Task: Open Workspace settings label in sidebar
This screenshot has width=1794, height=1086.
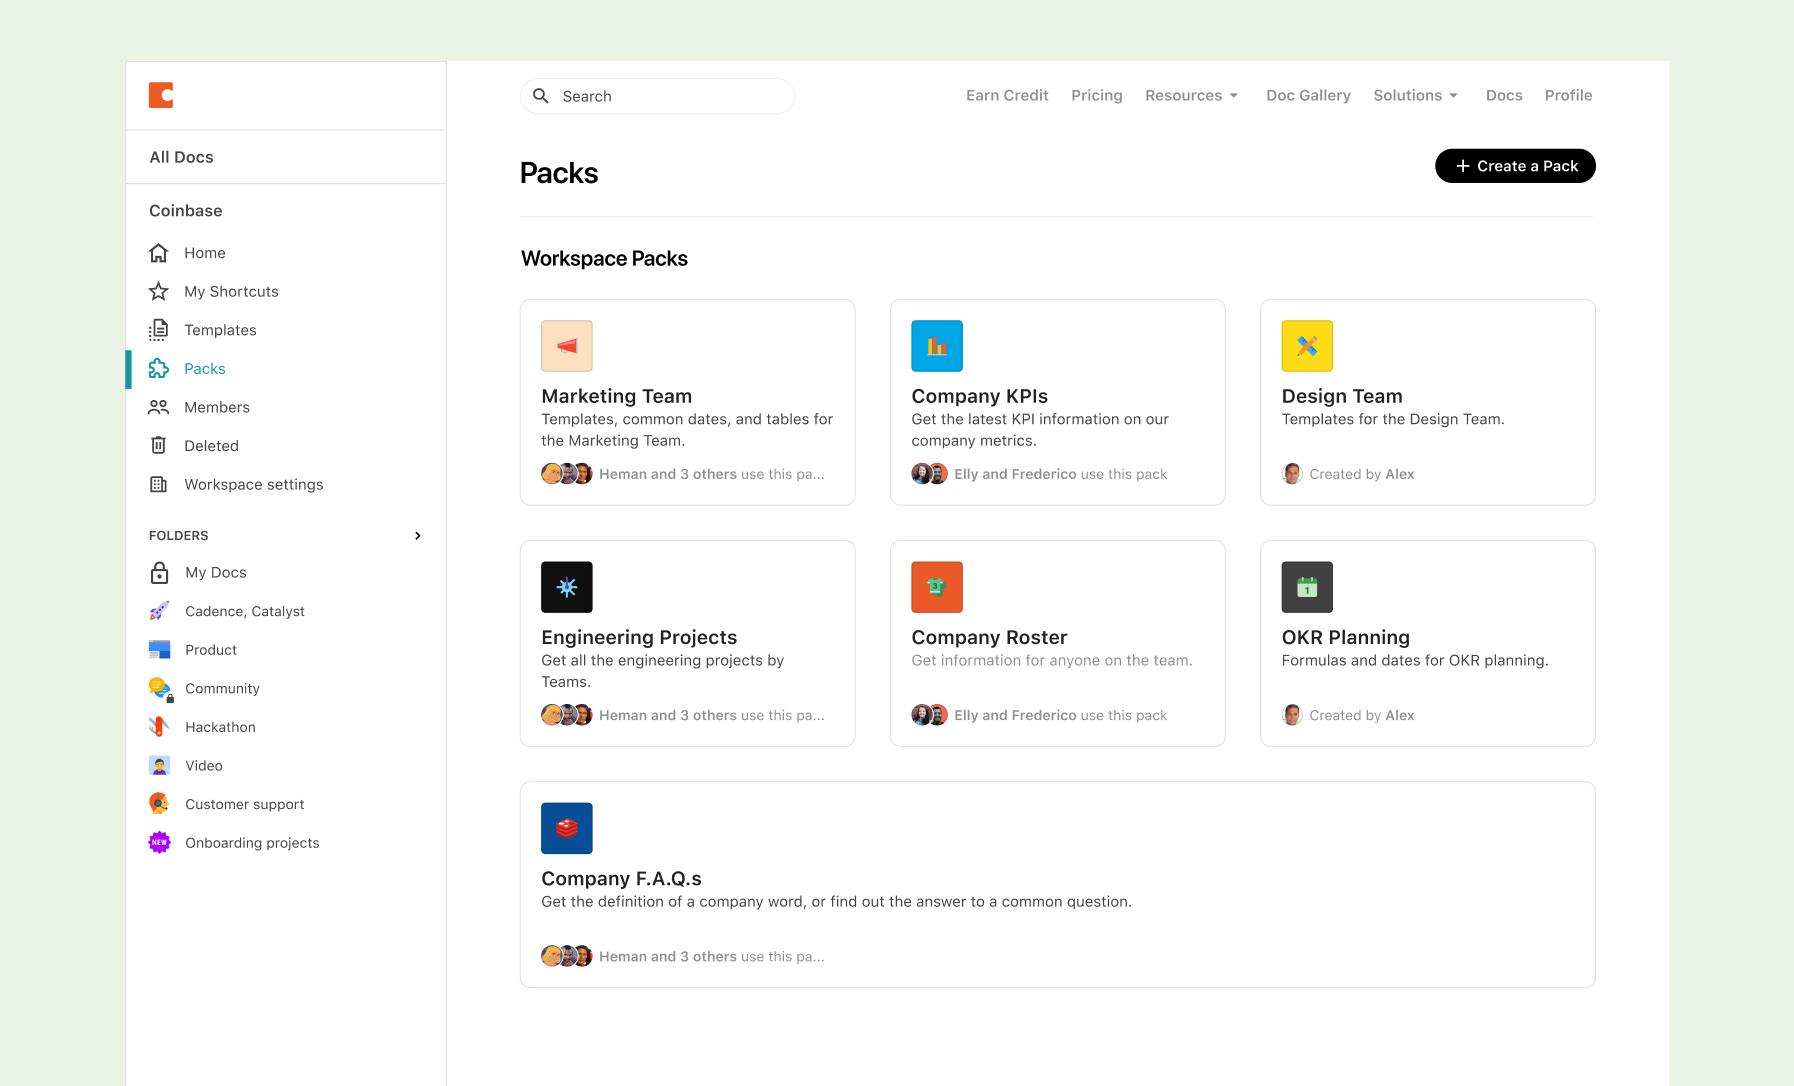Action: coord(254,484)
